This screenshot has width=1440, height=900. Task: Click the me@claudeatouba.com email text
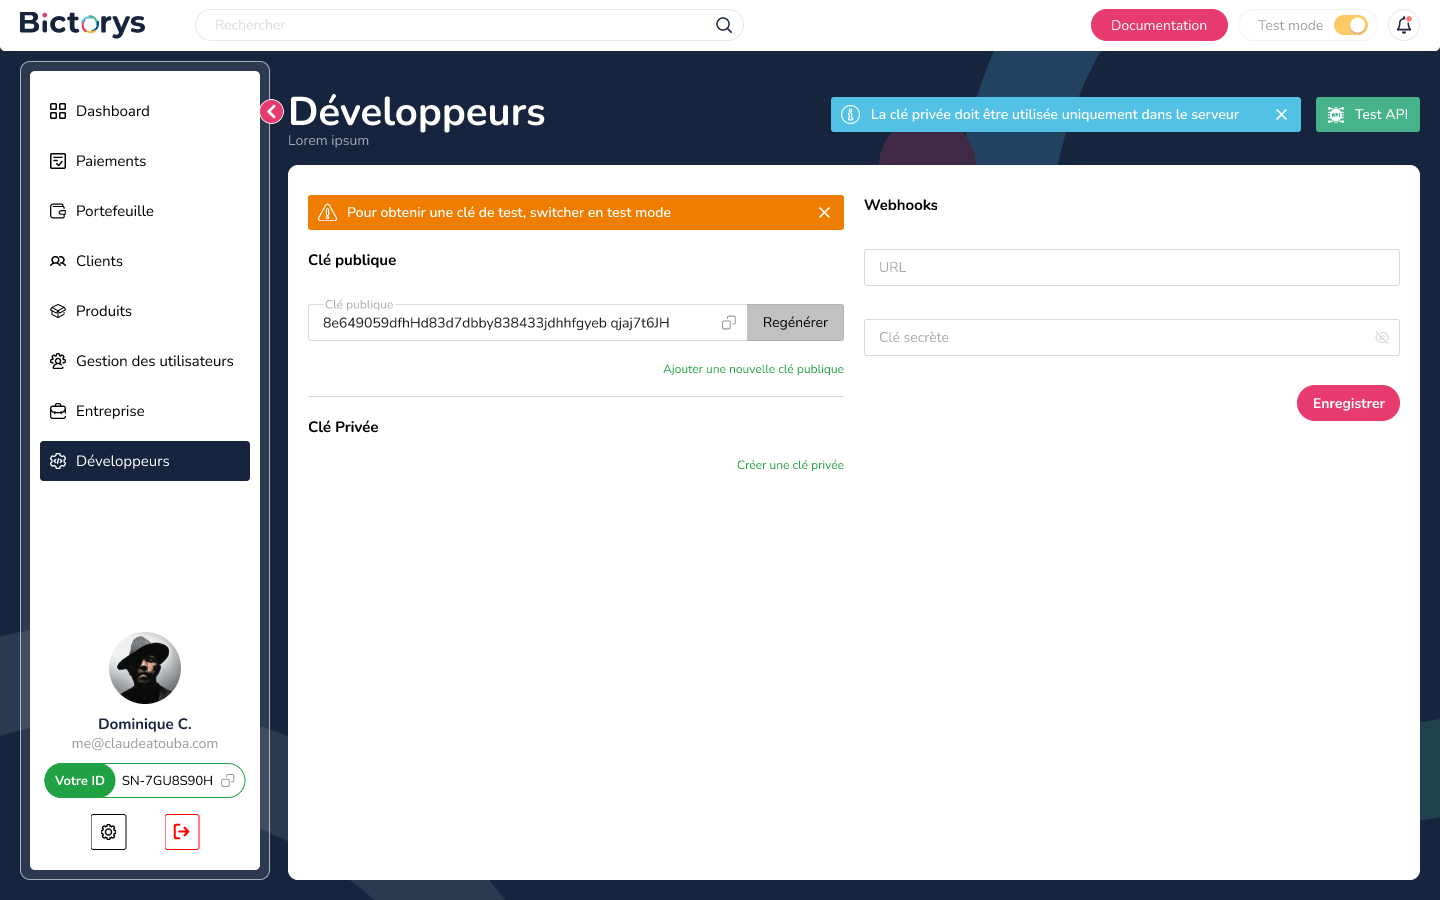[x=145, y=743]
